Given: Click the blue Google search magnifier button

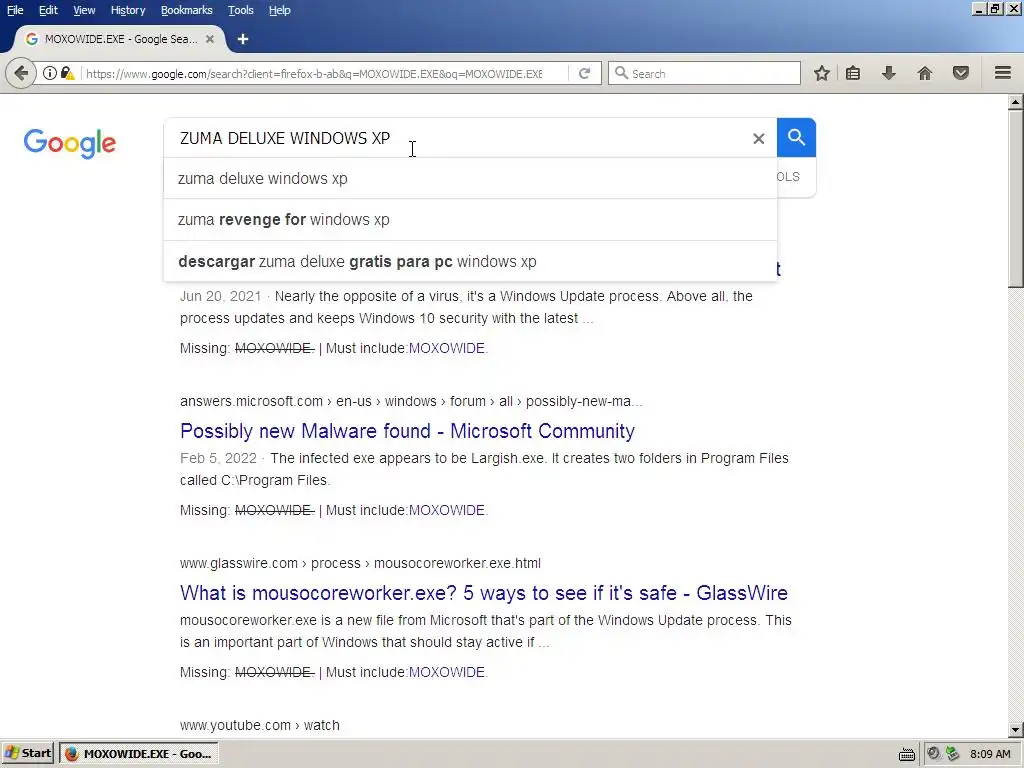Looking at the screenshot, I should (x=796, y=138).
